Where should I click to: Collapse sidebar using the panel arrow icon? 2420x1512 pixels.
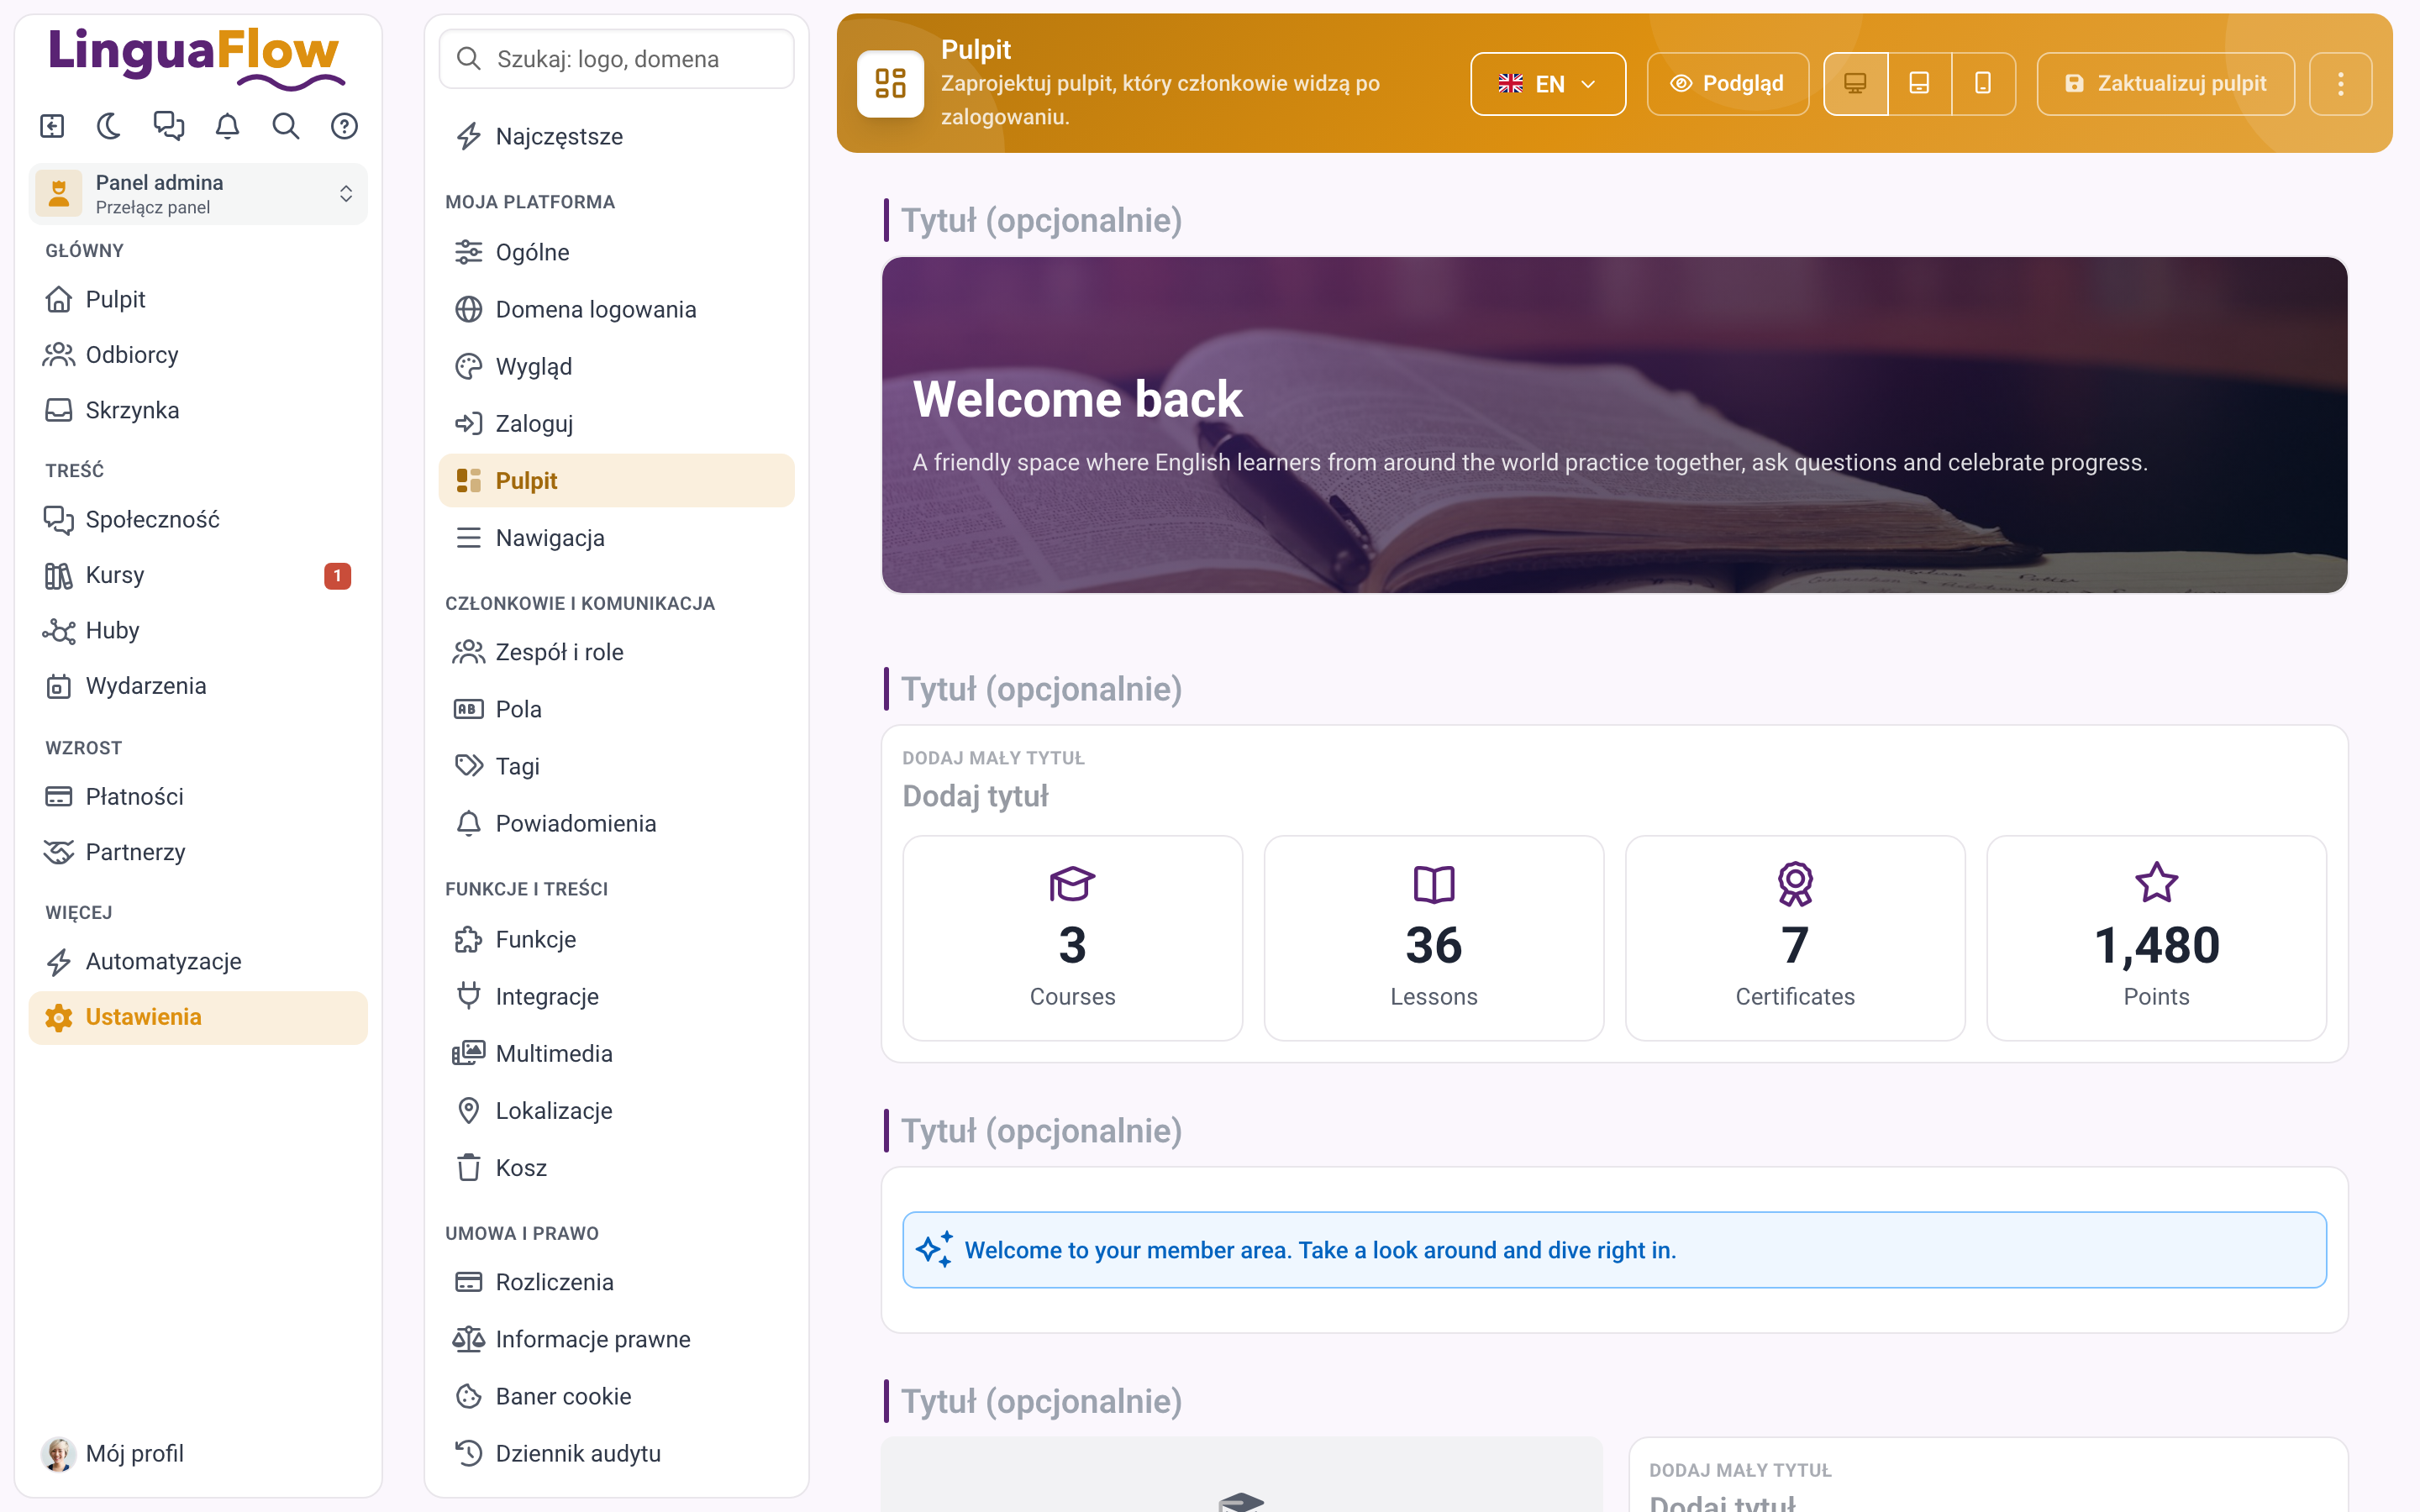(51, 126)
